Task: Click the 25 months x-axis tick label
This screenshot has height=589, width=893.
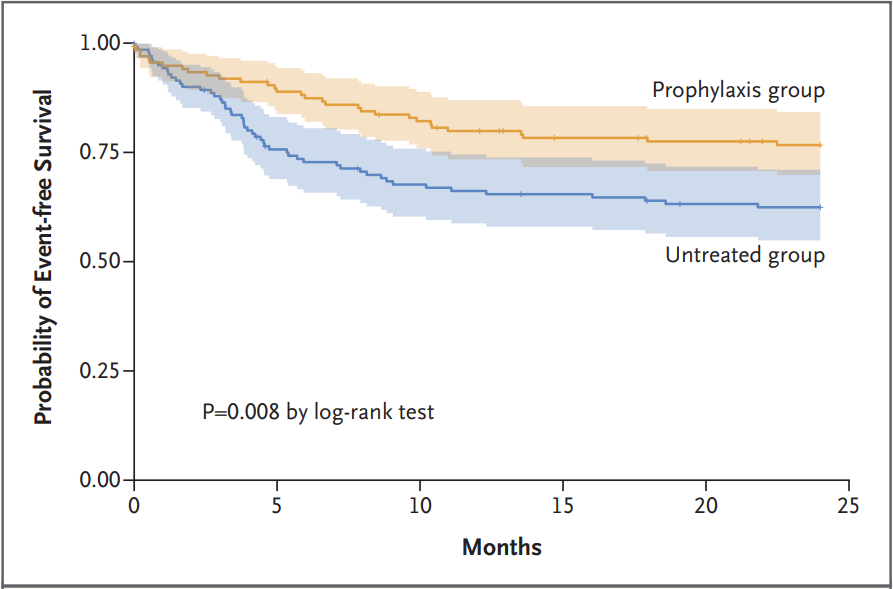Action: 849,504
